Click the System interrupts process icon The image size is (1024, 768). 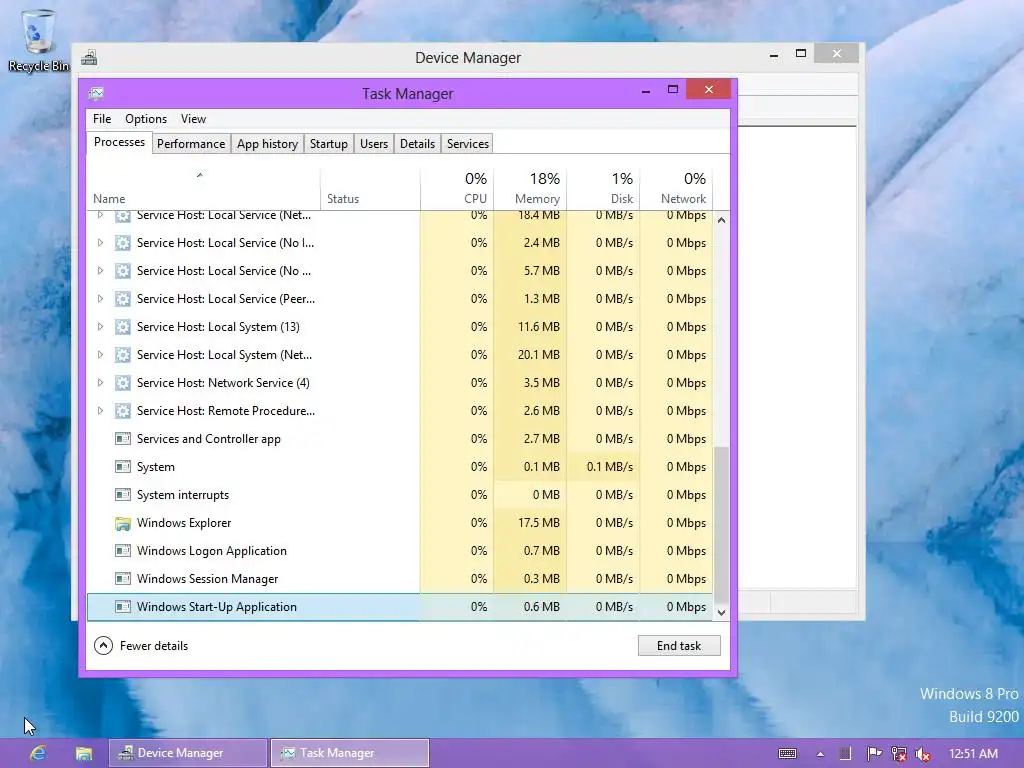pos(122,495)
